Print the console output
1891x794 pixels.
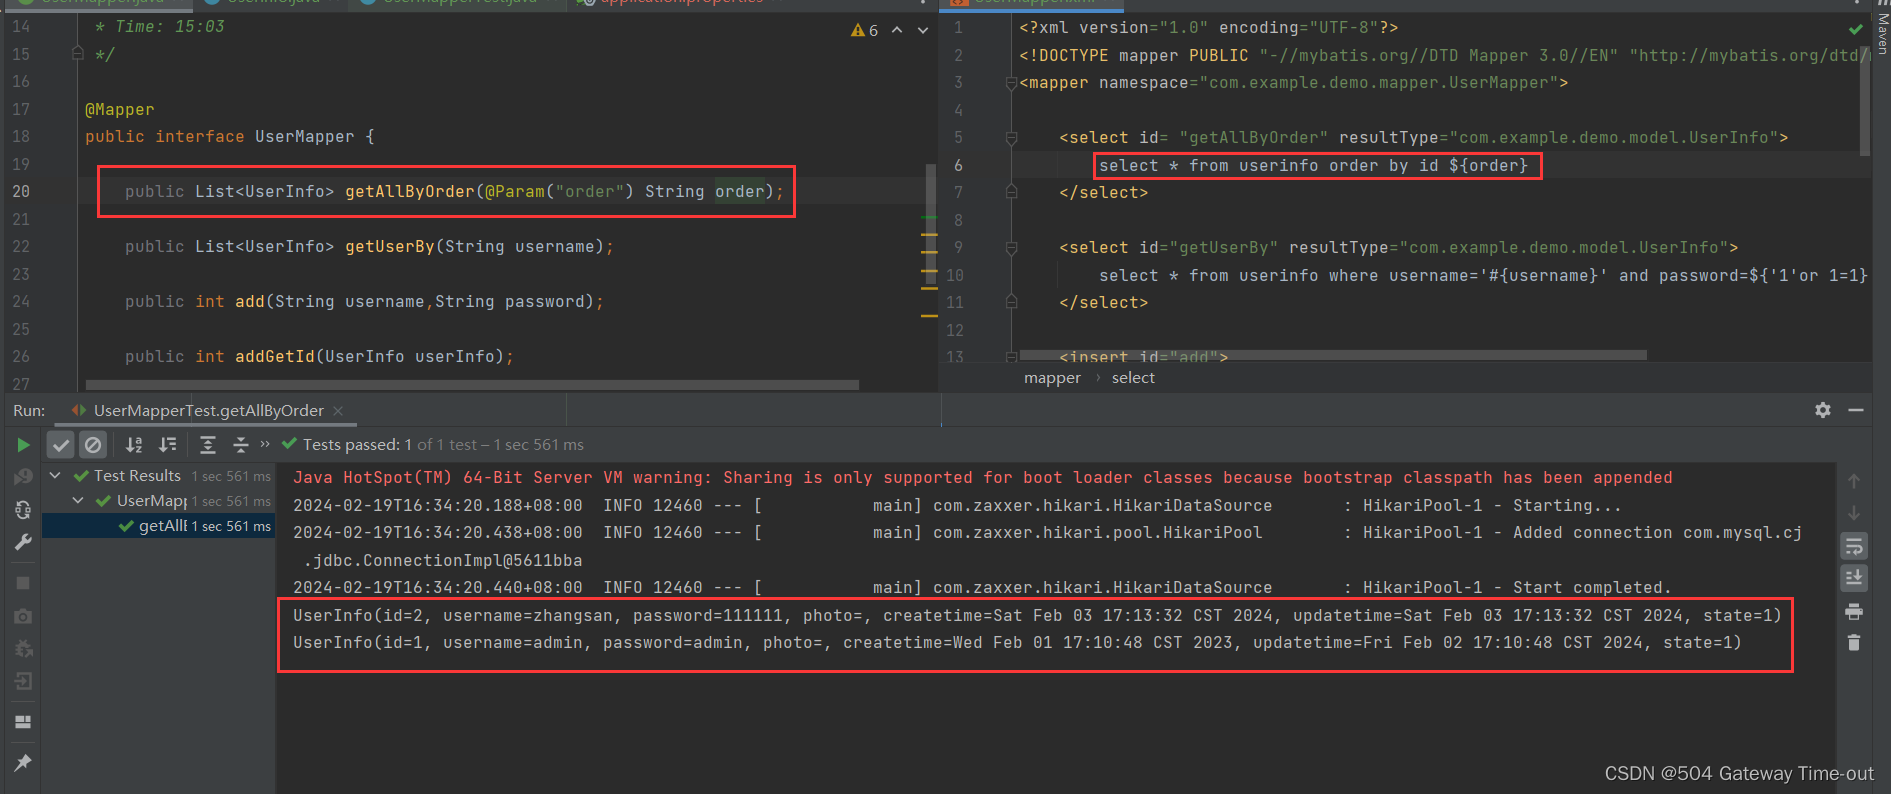1854,611
